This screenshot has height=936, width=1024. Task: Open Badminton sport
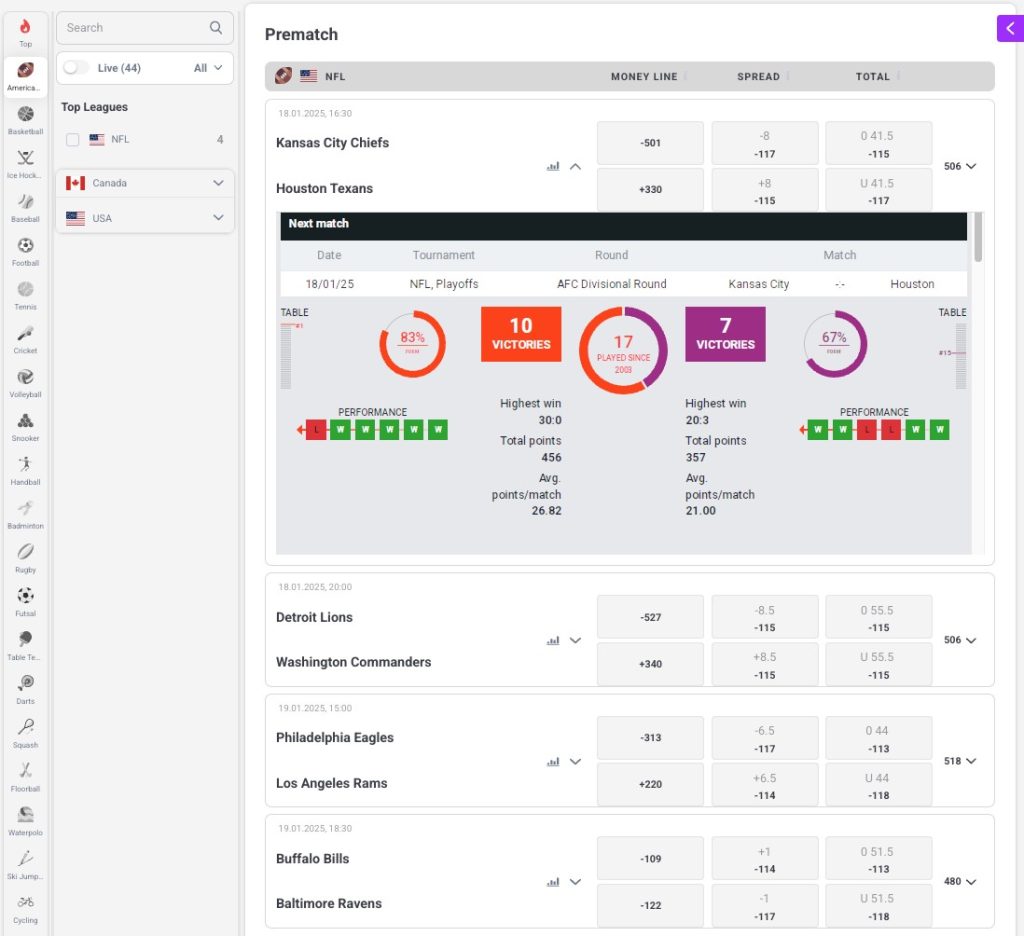tap(25, 515)
